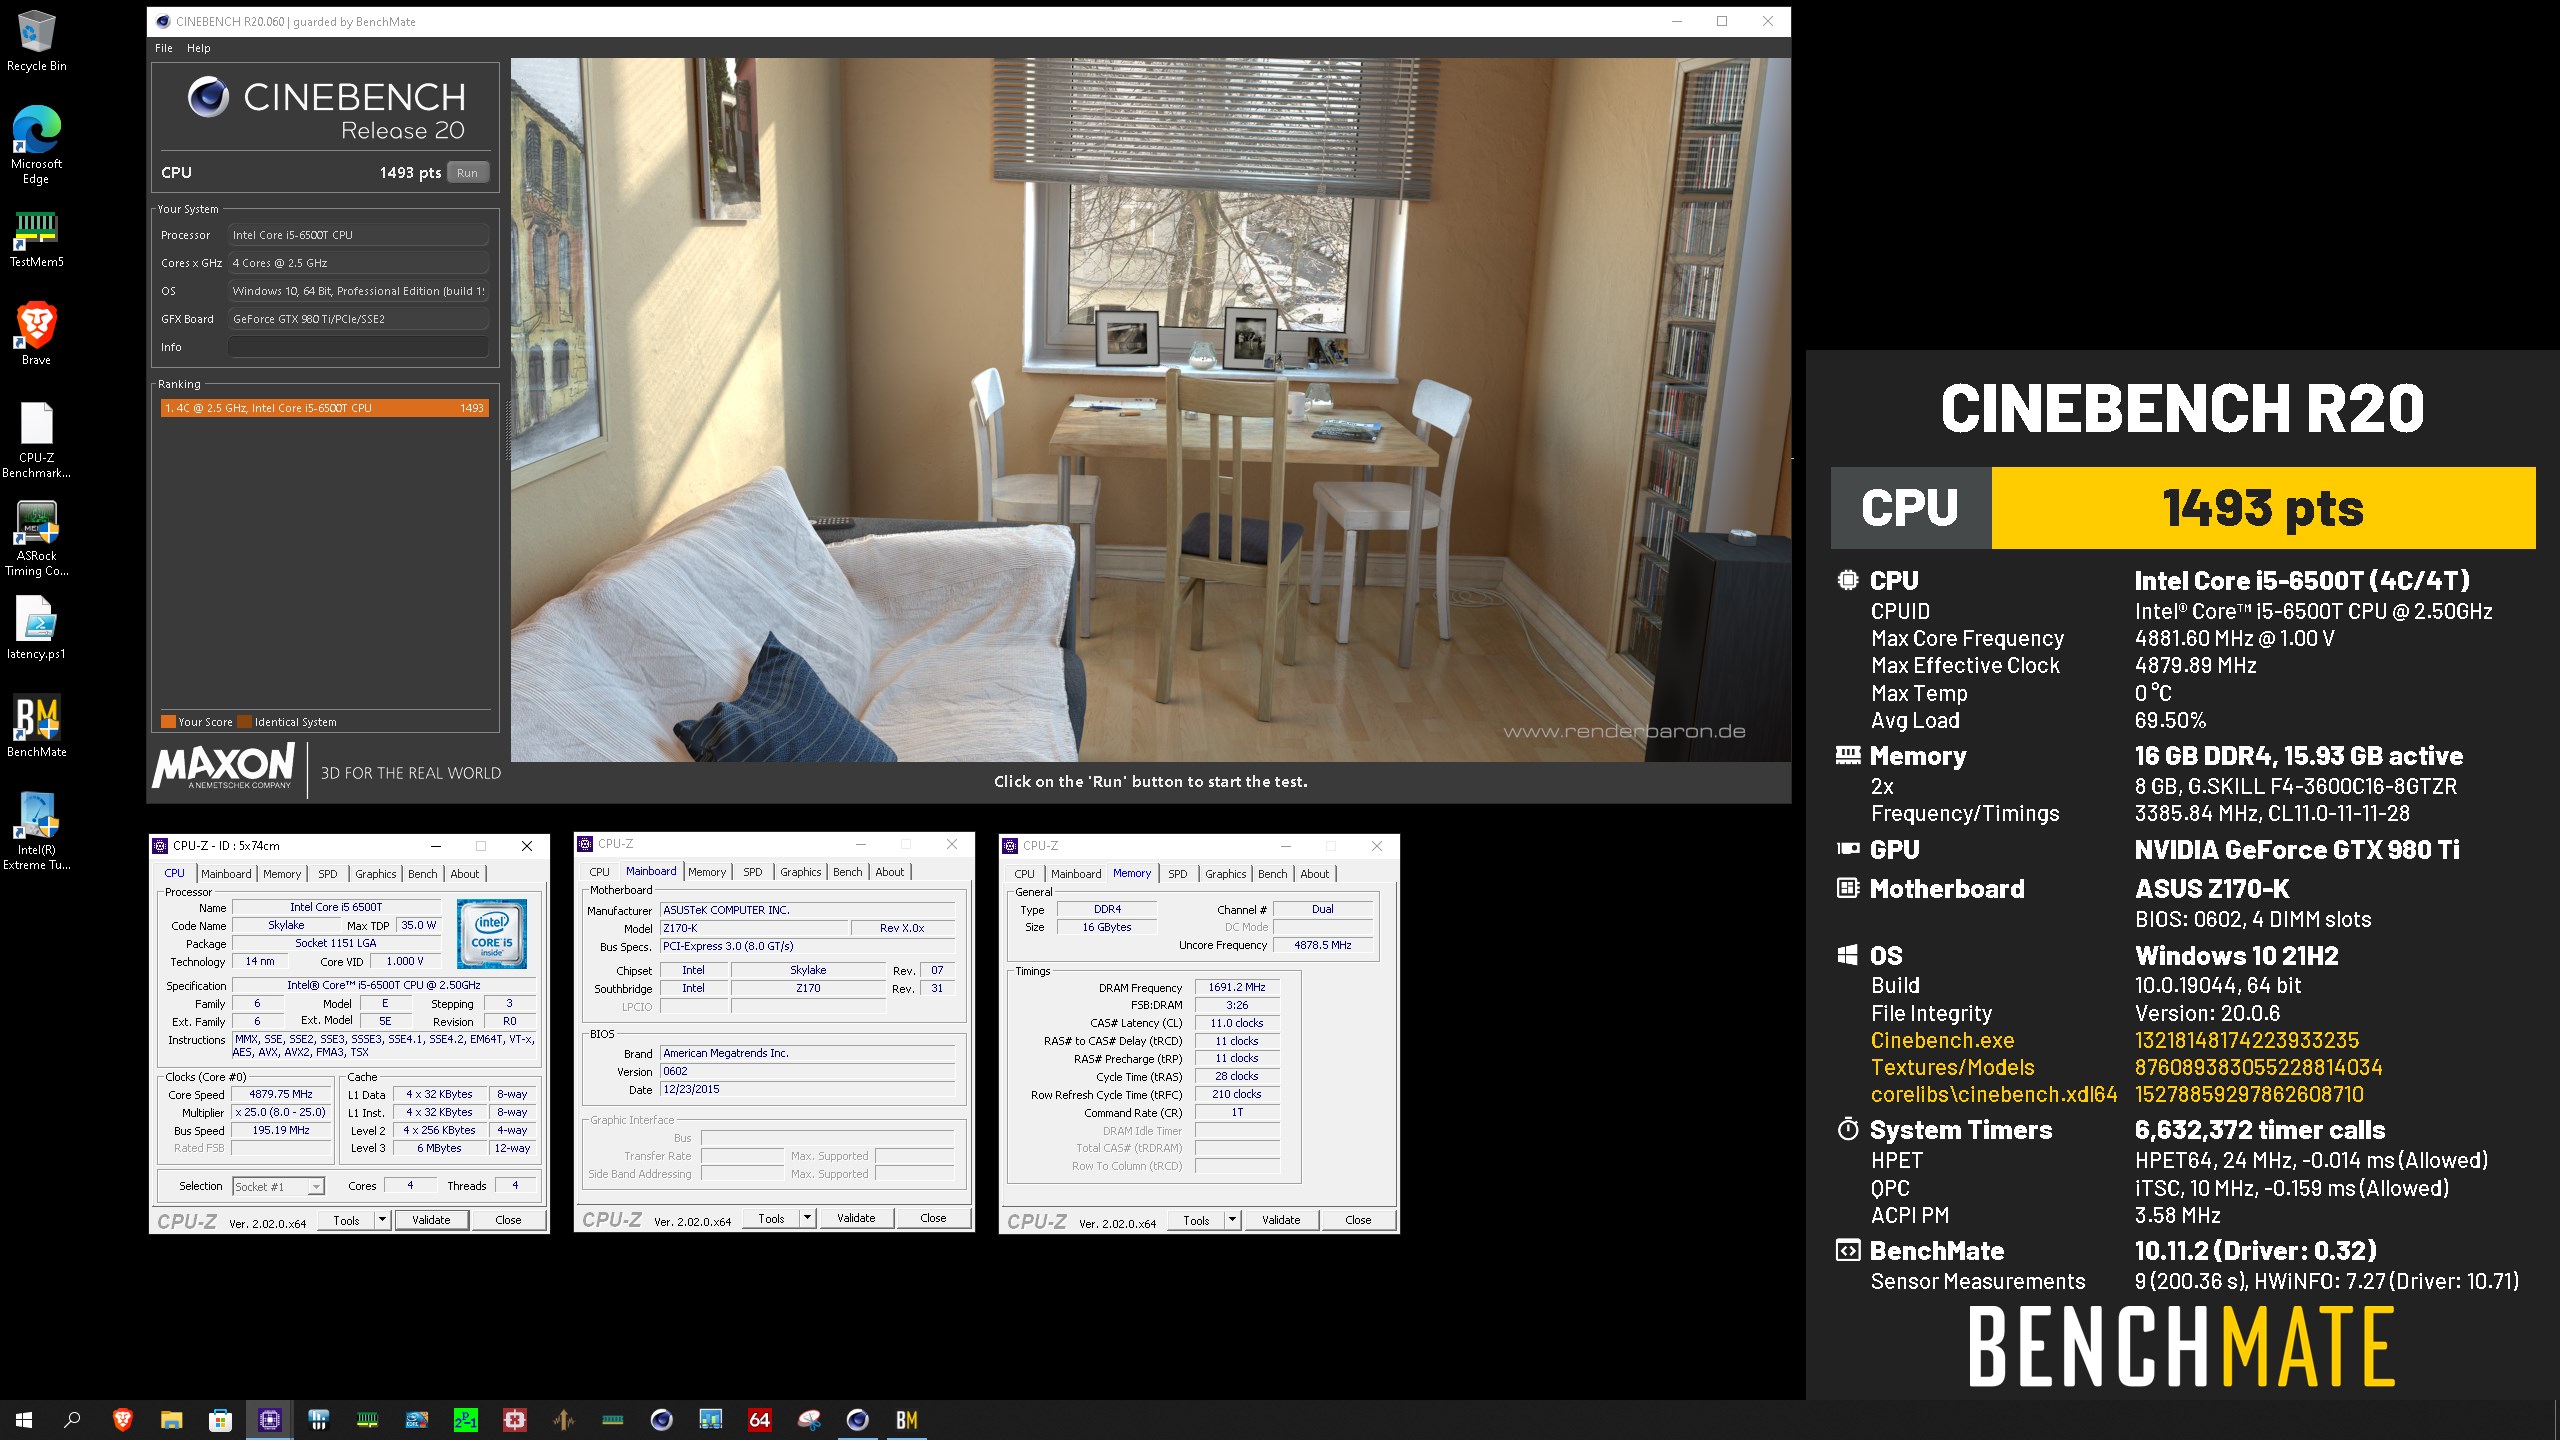2560x1440 pixels.
Task: Open SPD tab in first CPU-Z window
Action: 327,874
